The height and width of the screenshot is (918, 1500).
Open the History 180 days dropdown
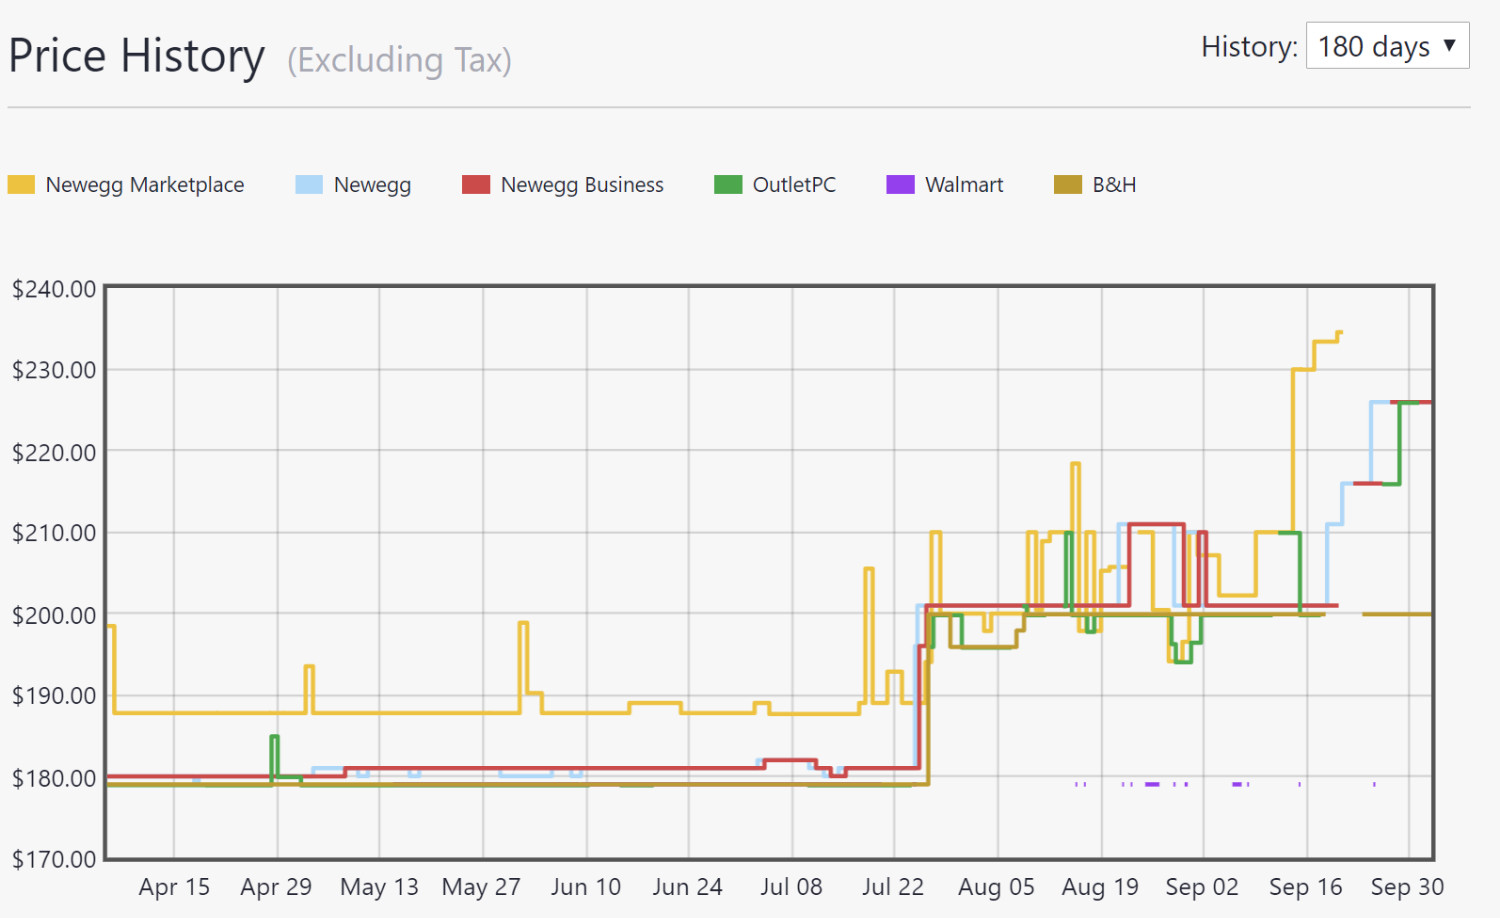point(1386,46)
